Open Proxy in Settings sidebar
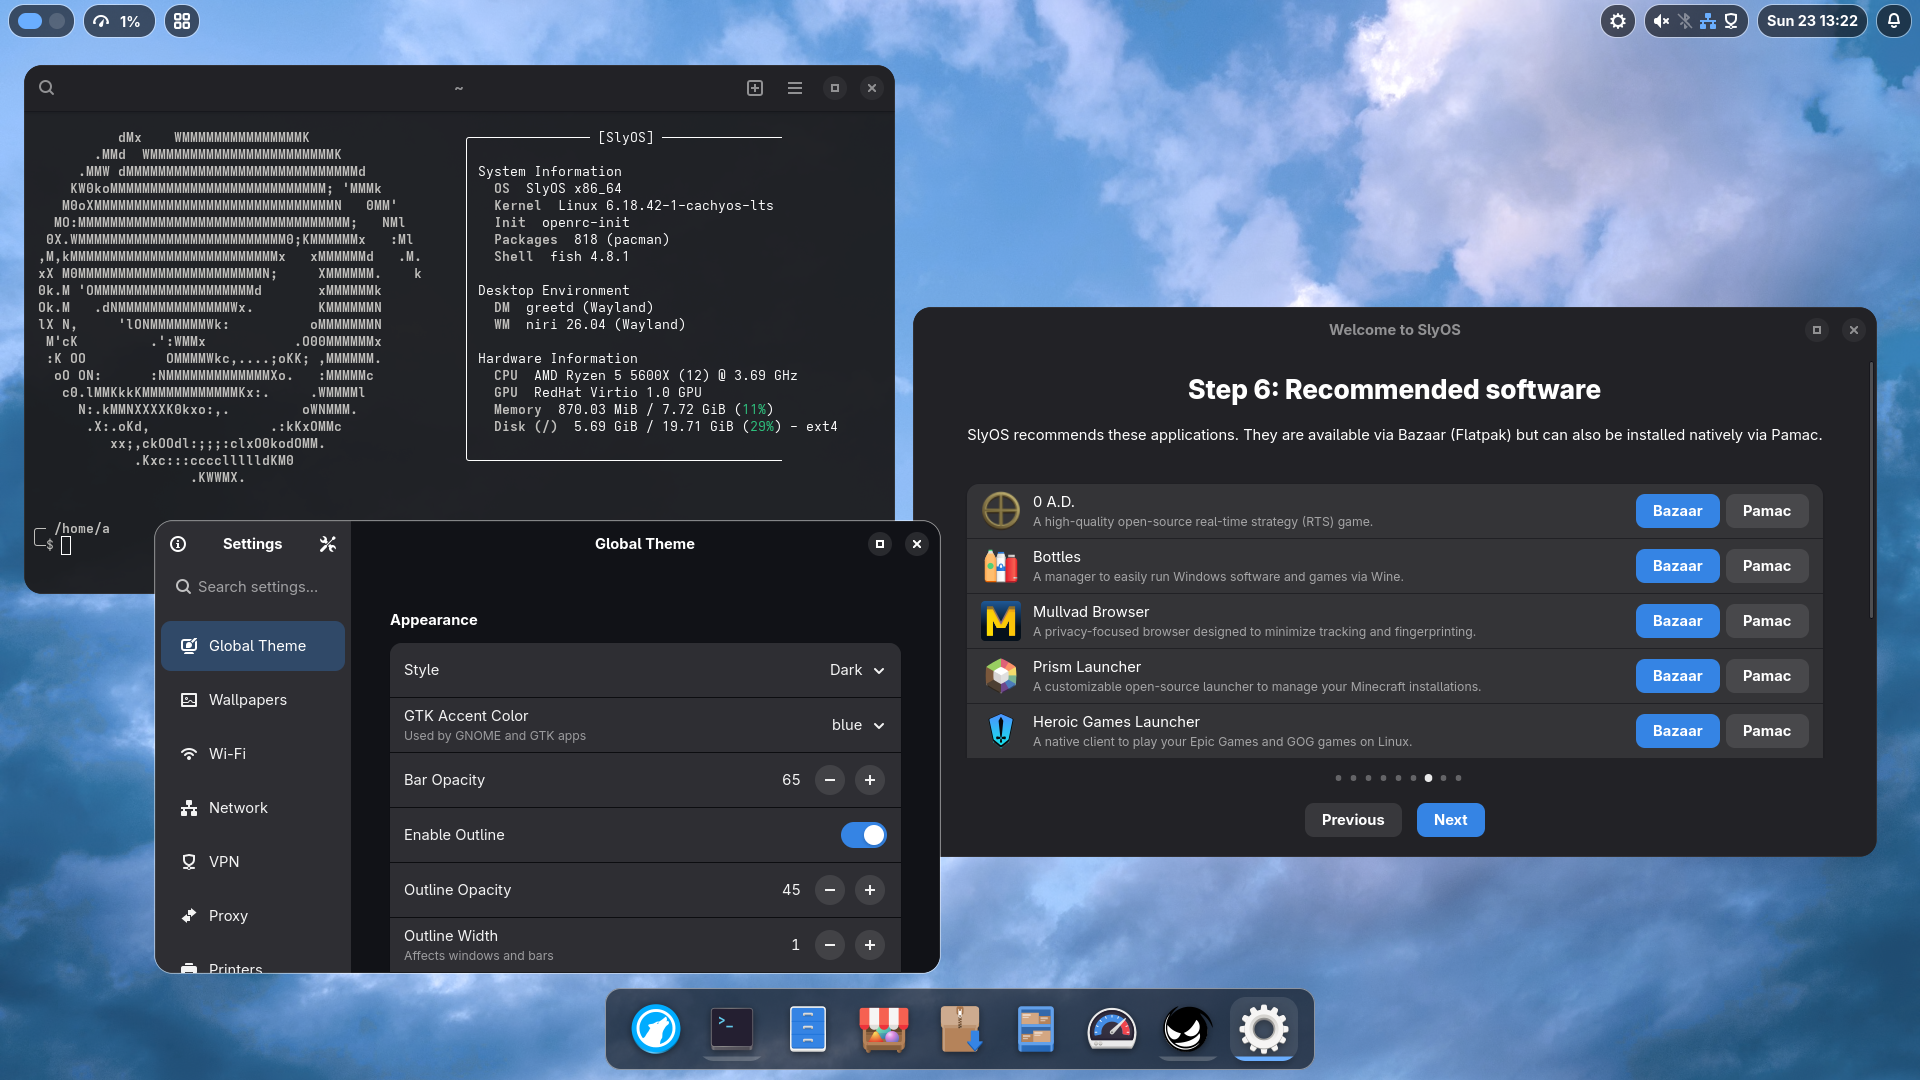Screen dimensions: 1920x1080 (x=253, y=916)
